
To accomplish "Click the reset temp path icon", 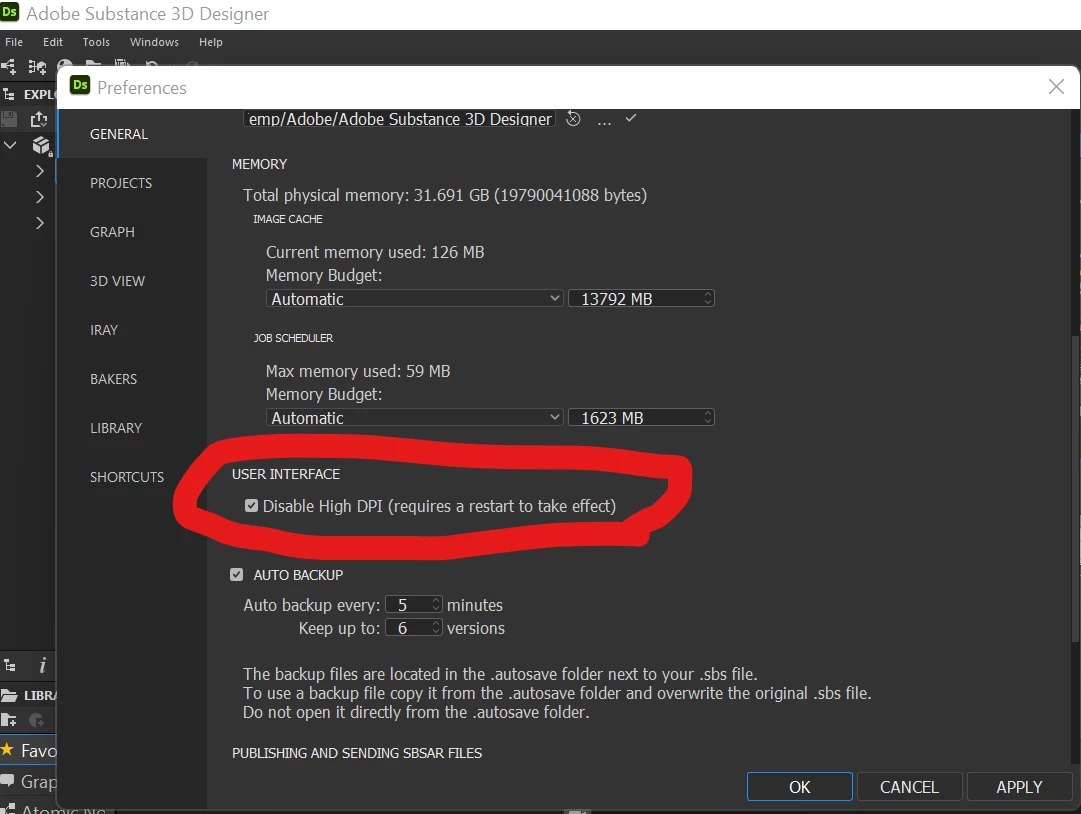I will click(573, 119).
